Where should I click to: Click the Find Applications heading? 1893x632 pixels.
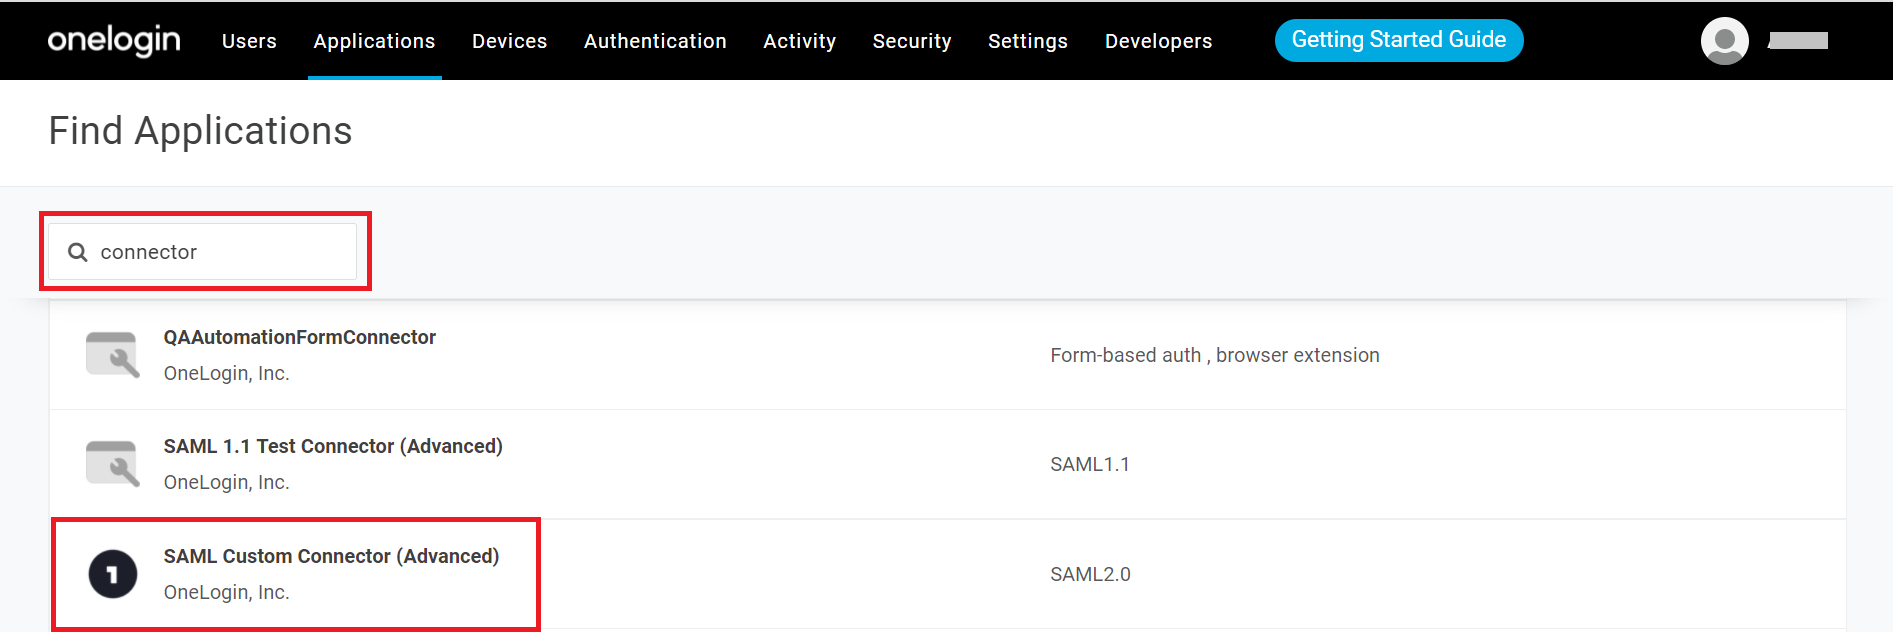(201, 131)
